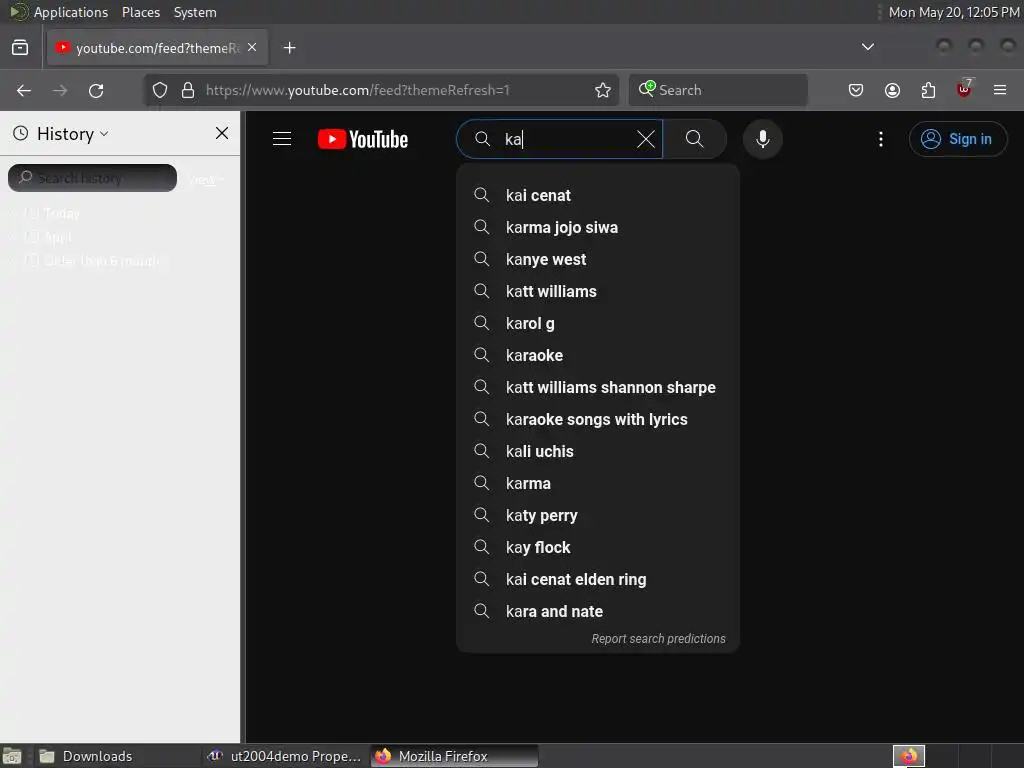Activate Mozilla Firefox taskbar button
Viewport: 1024px width, 768px height.
(455, 756)
